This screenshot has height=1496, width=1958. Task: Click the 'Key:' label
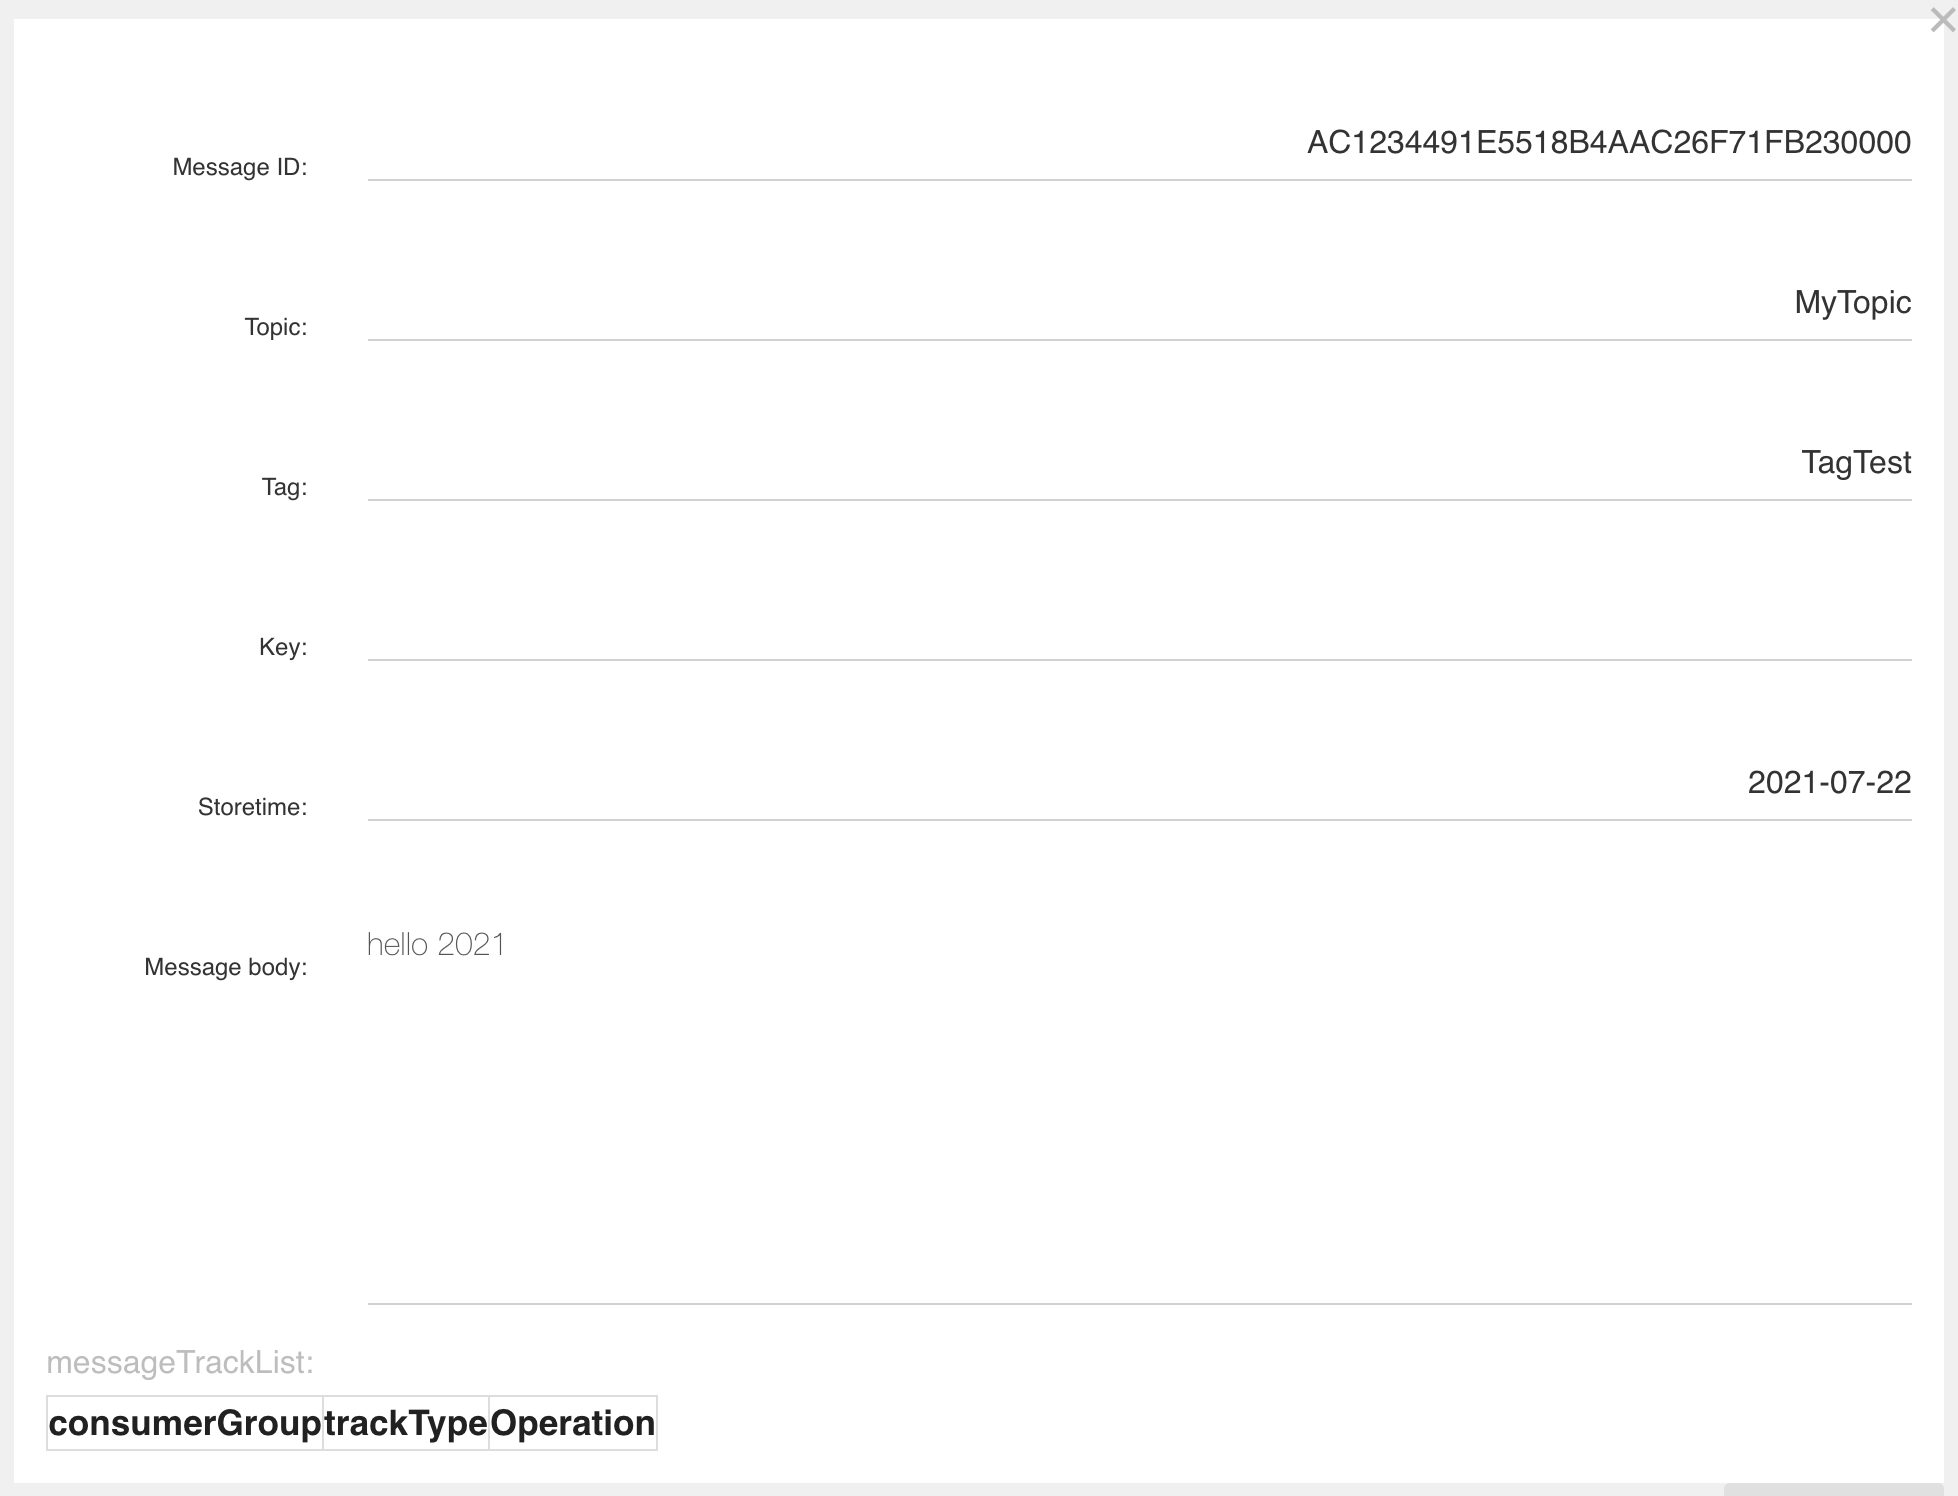[x=282, y=647]
